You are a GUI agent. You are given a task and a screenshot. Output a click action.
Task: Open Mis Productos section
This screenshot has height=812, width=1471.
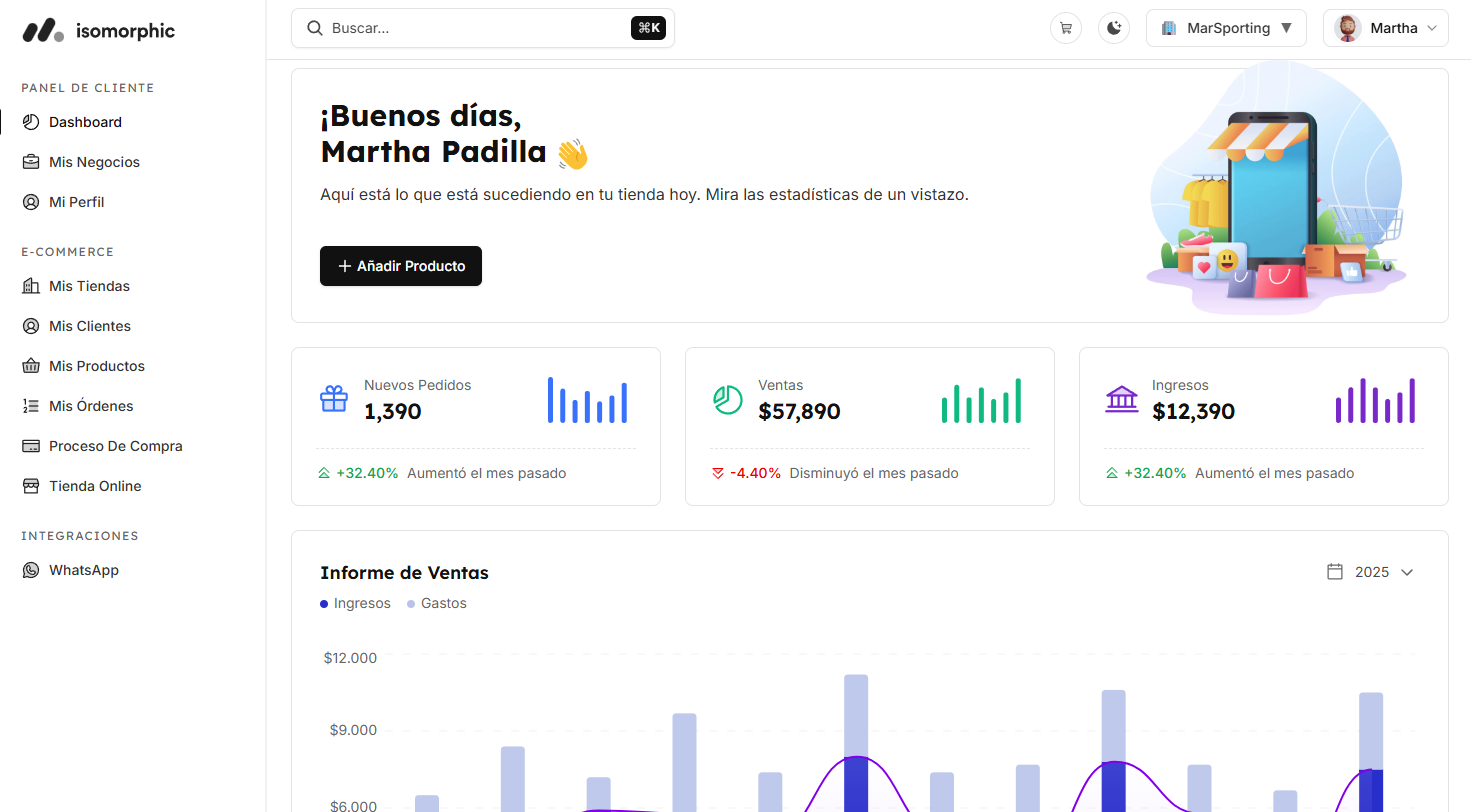coord(97,366)
